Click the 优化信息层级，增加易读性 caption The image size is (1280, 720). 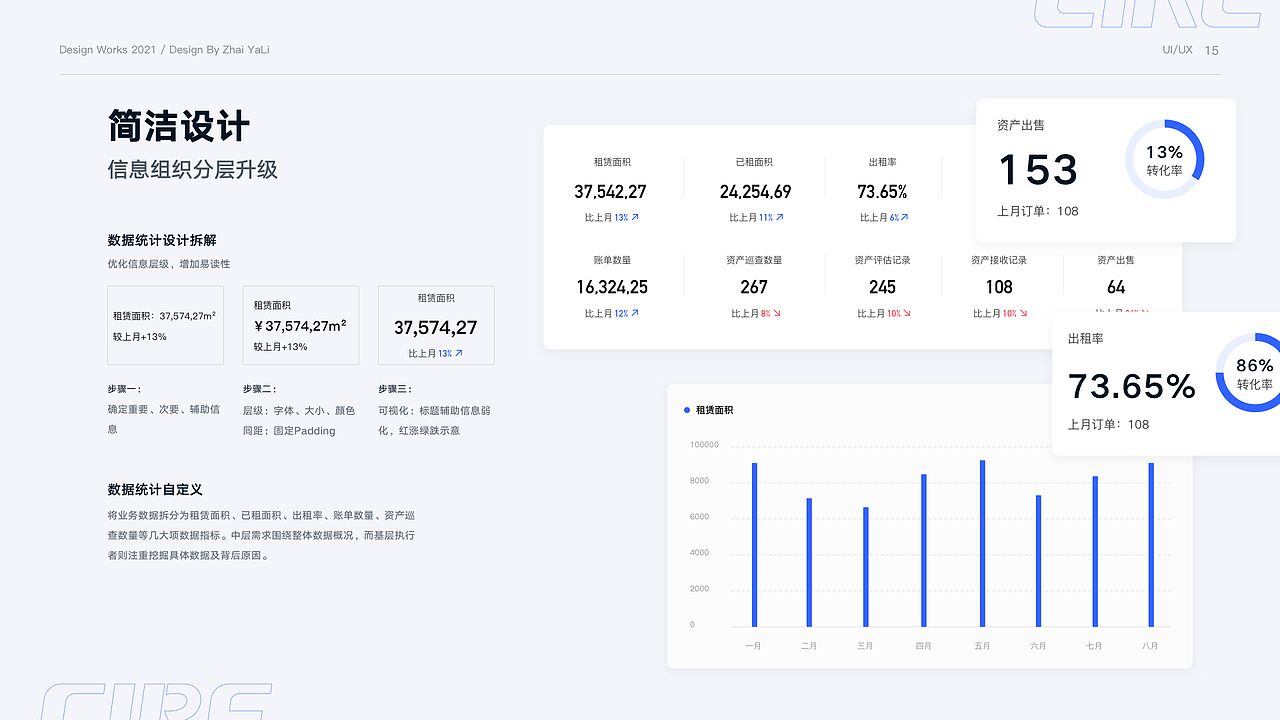169,264
